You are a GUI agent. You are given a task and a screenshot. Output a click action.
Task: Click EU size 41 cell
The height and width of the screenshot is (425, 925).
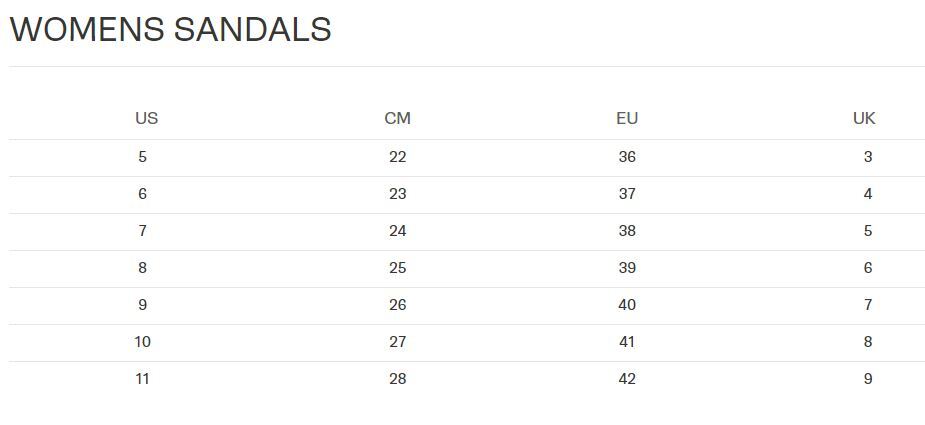[627, 342]
